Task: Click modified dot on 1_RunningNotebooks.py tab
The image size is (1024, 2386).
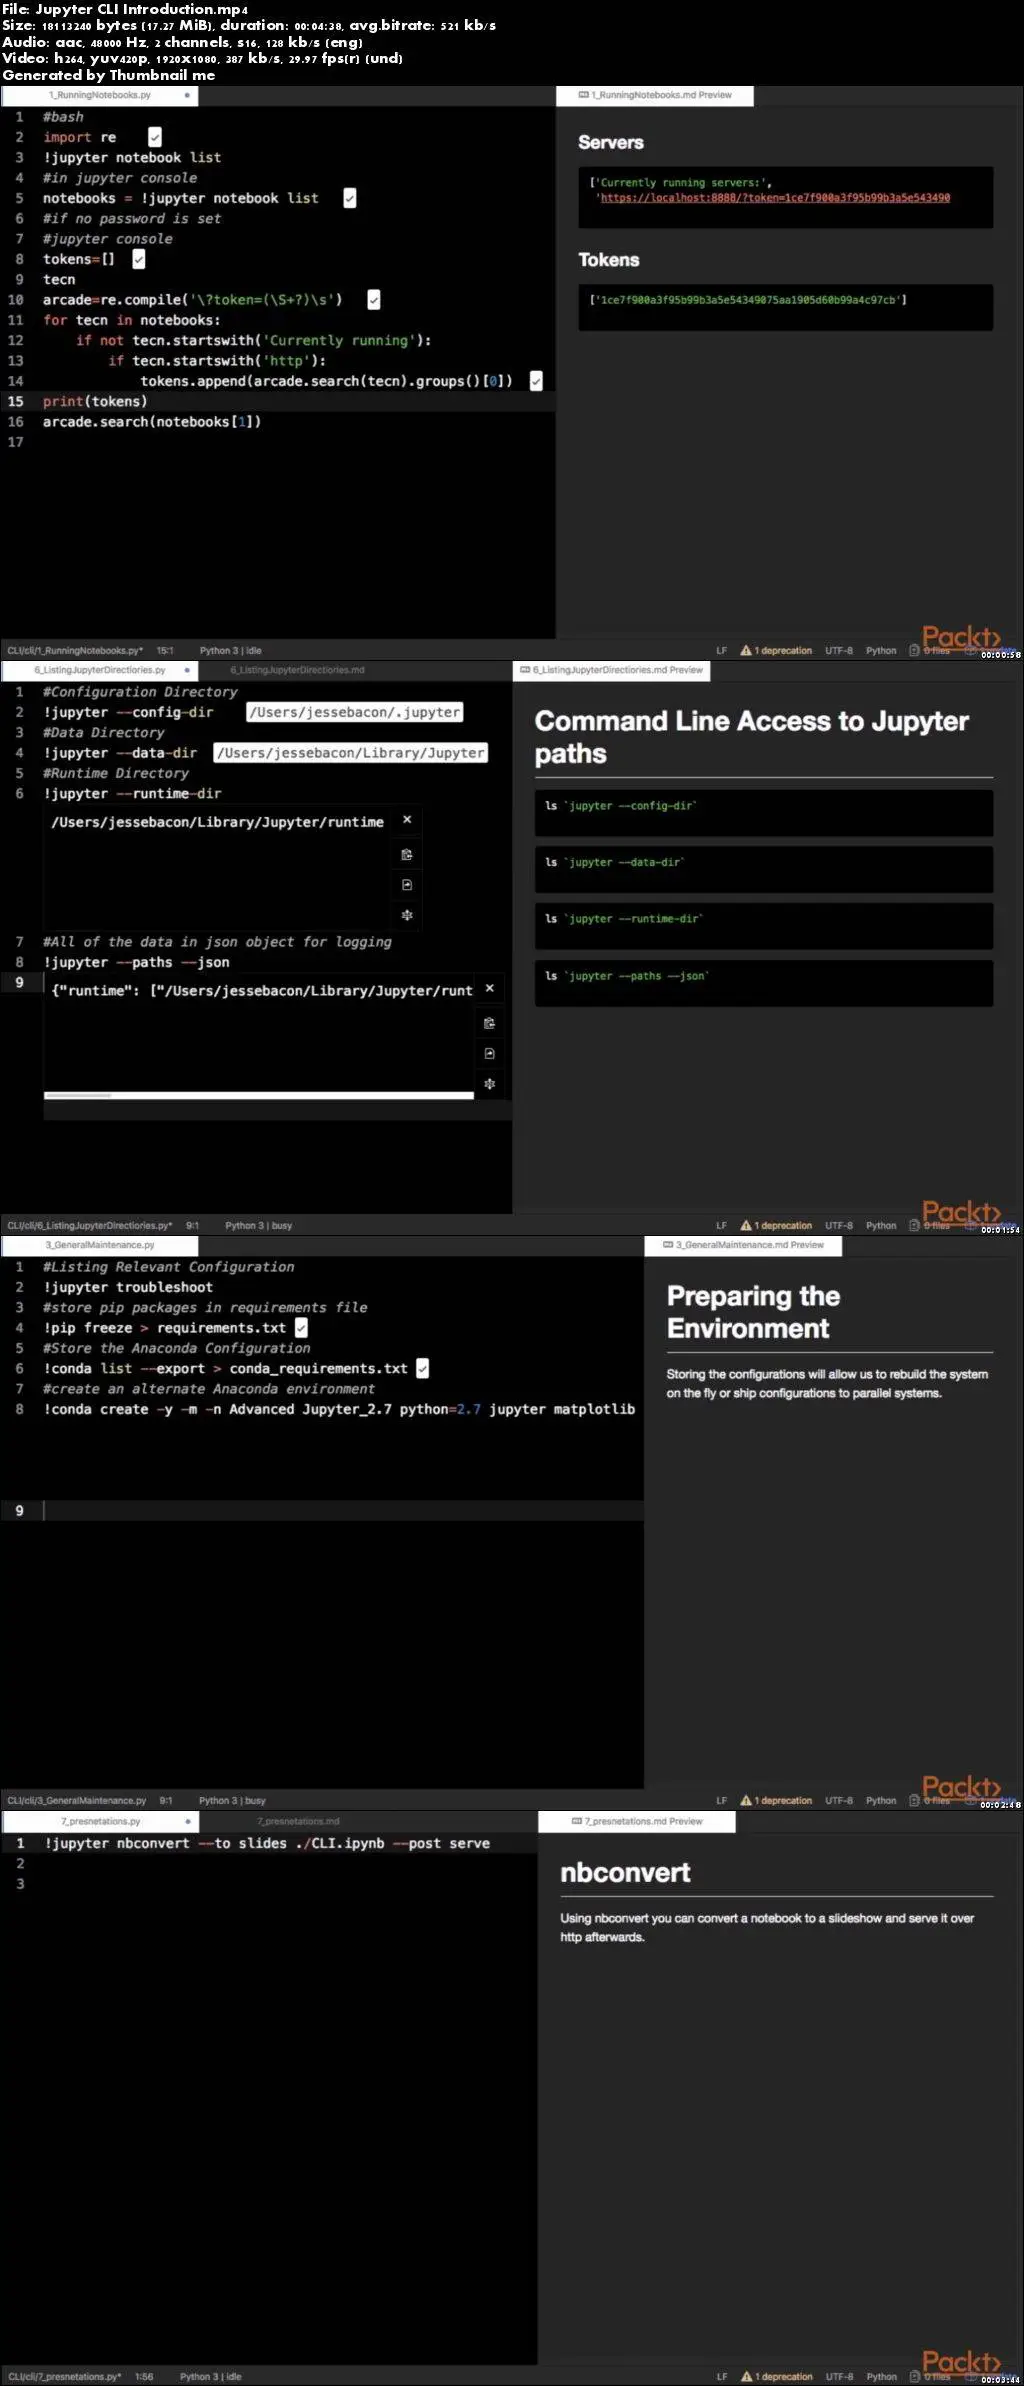Action: coord(187,95)
